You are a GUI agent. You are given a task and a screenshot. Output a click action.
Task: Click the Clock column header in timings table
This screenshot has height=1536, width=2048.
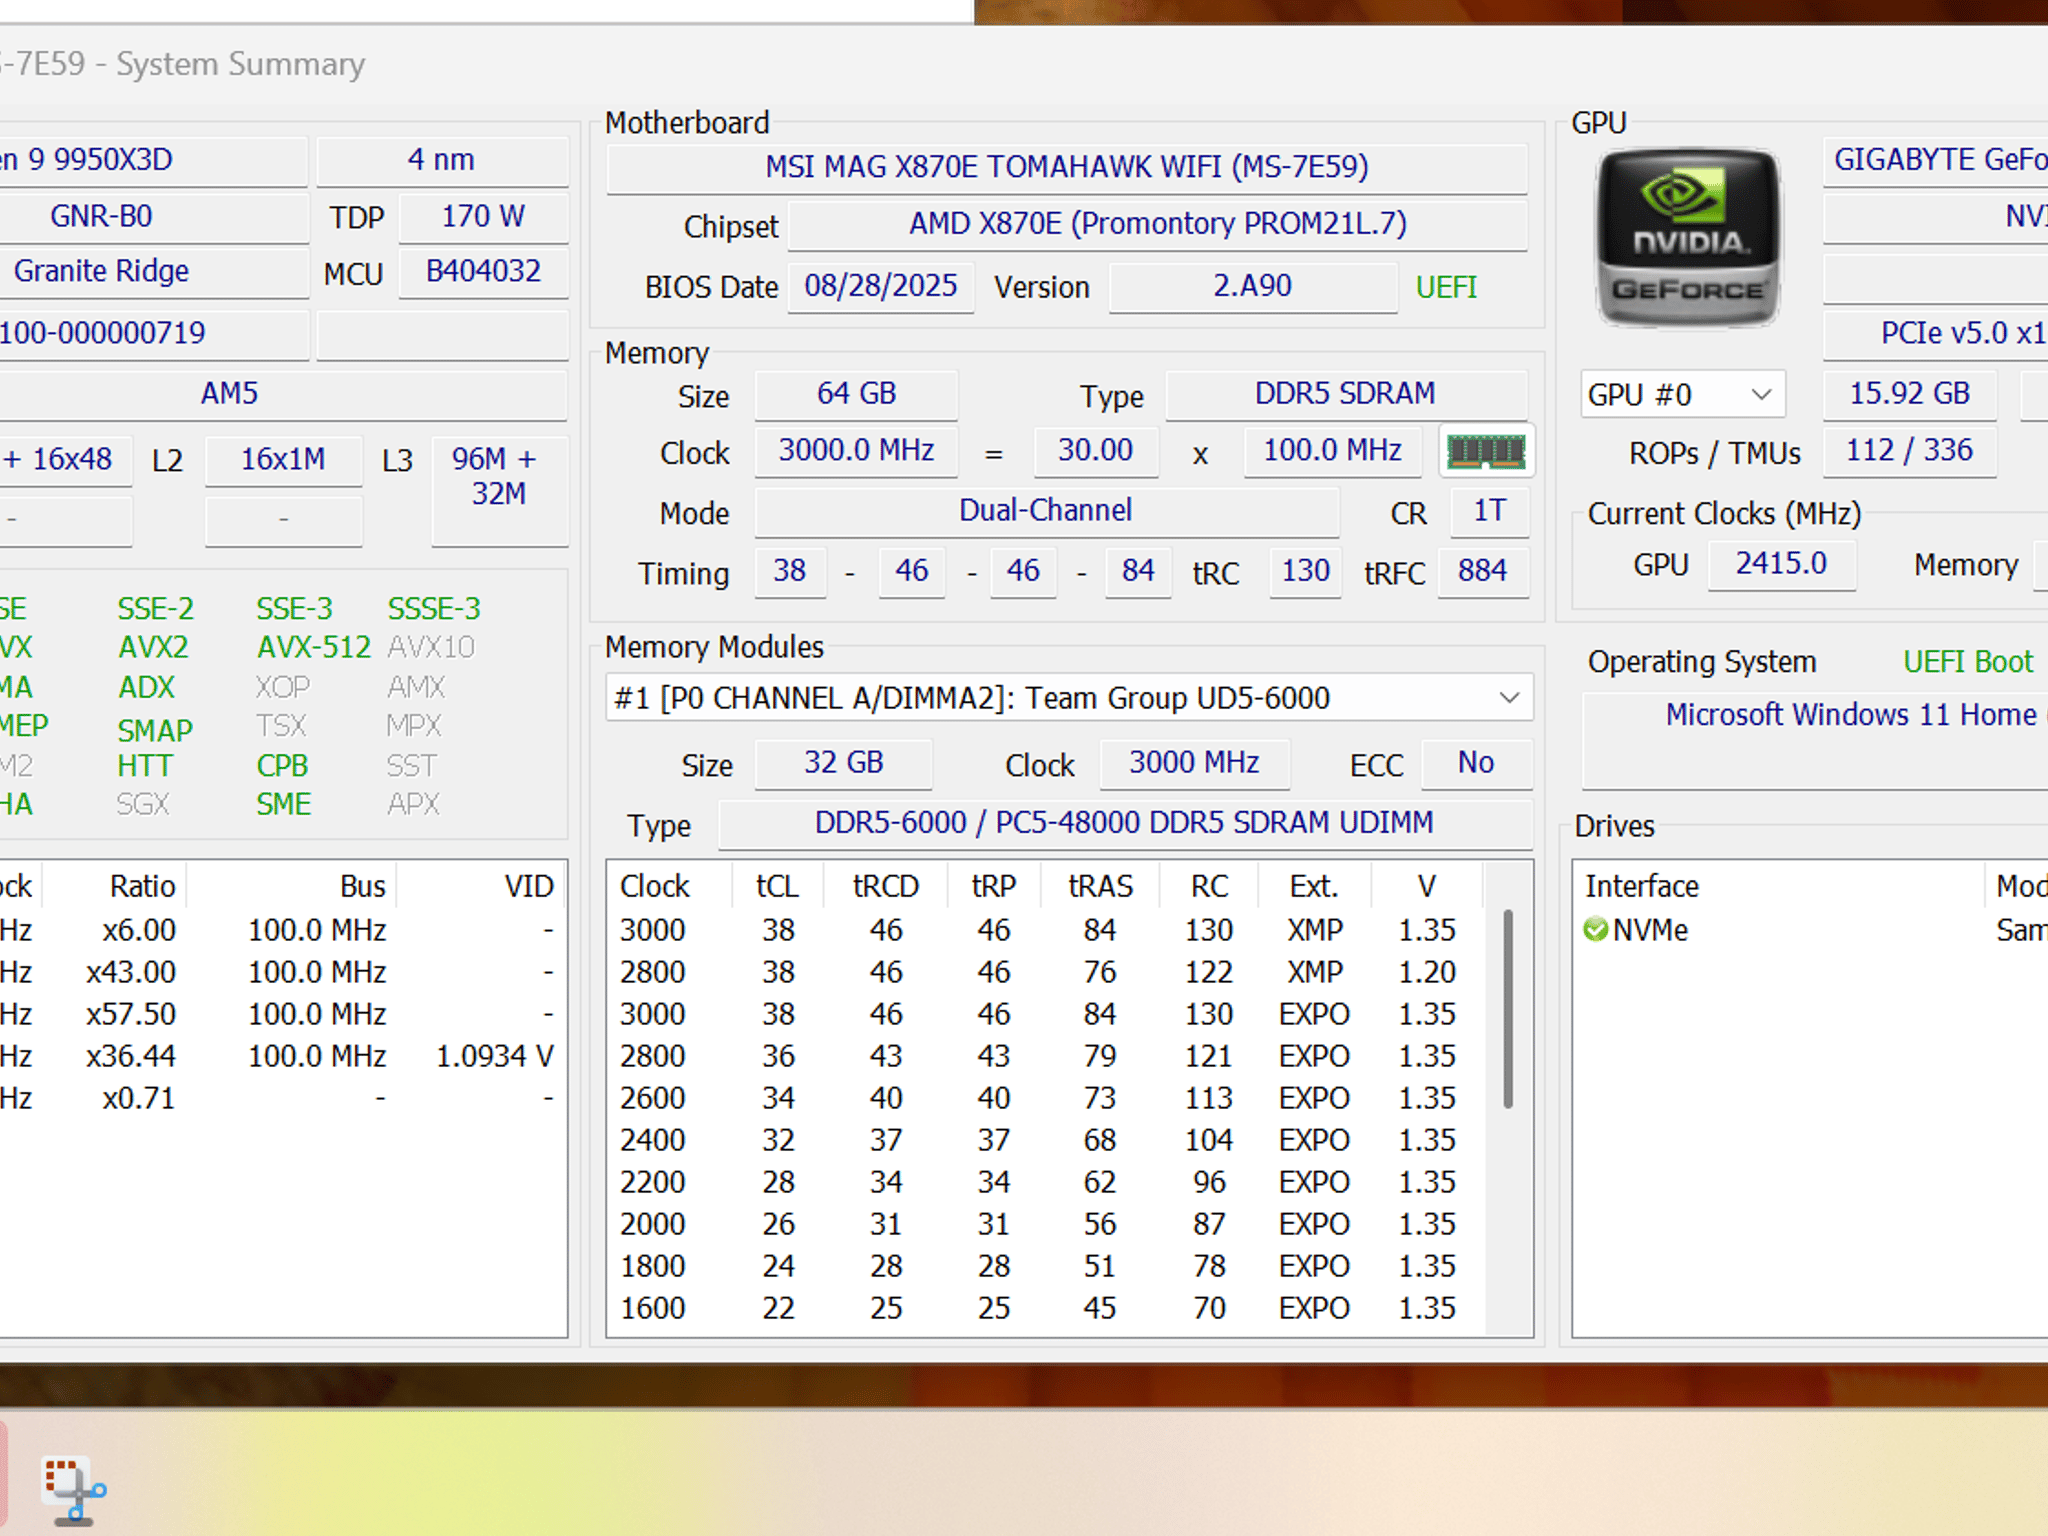click(655, 886)
